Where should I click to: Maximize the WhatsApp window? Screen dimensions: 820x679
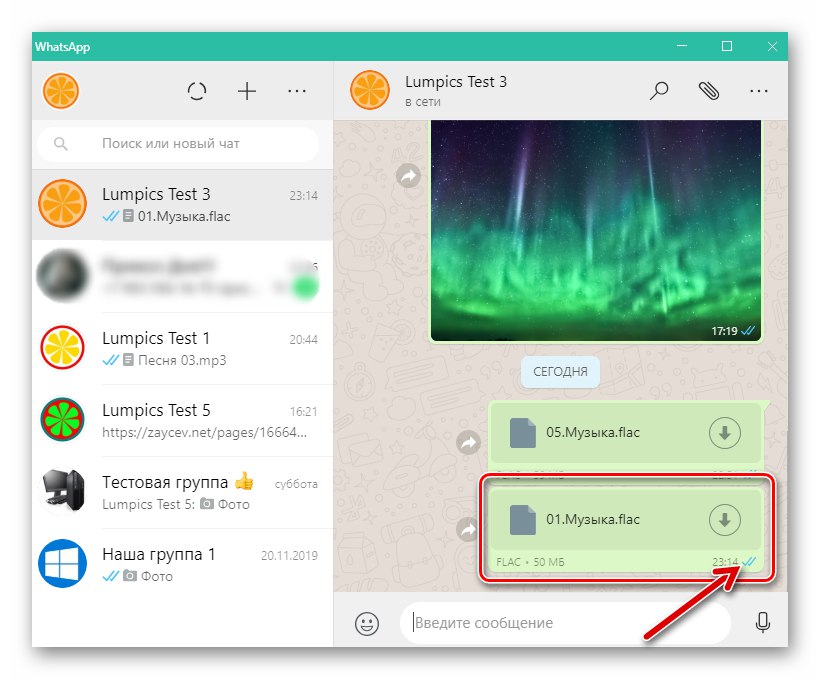tap(727, 46)
